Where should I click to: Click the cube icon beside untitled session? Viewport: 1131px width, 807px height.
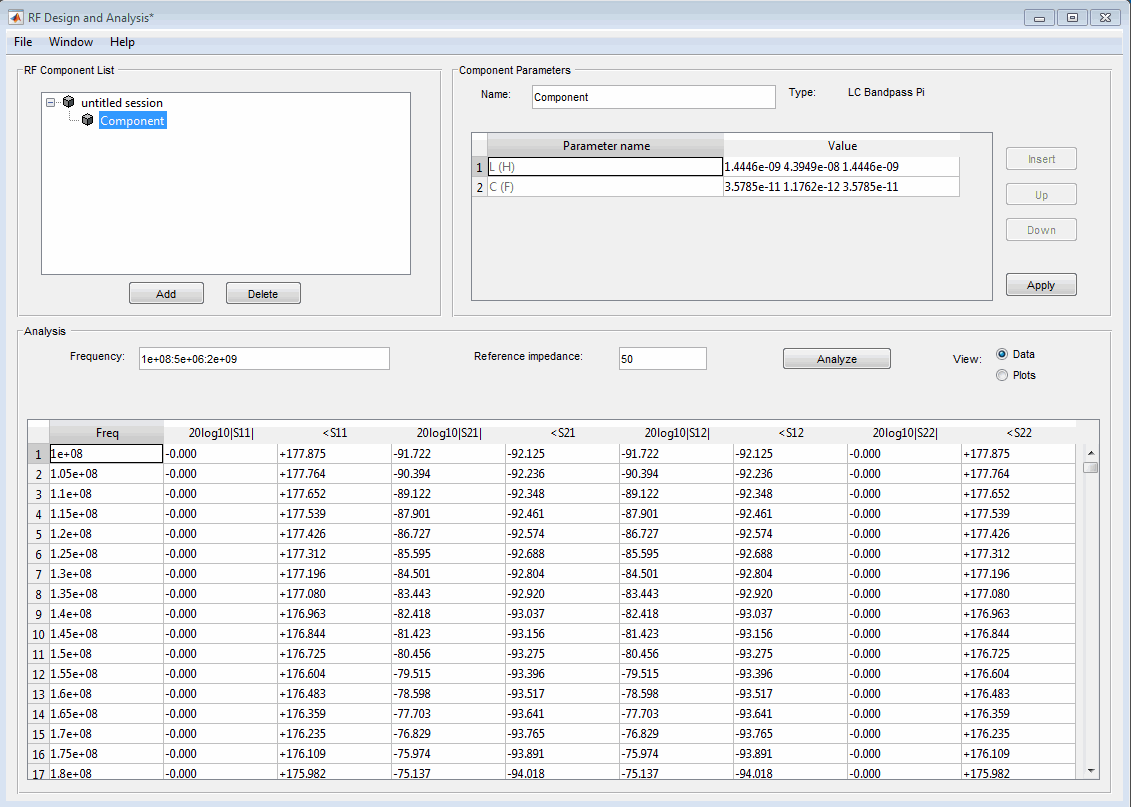[x=69, y=102]
